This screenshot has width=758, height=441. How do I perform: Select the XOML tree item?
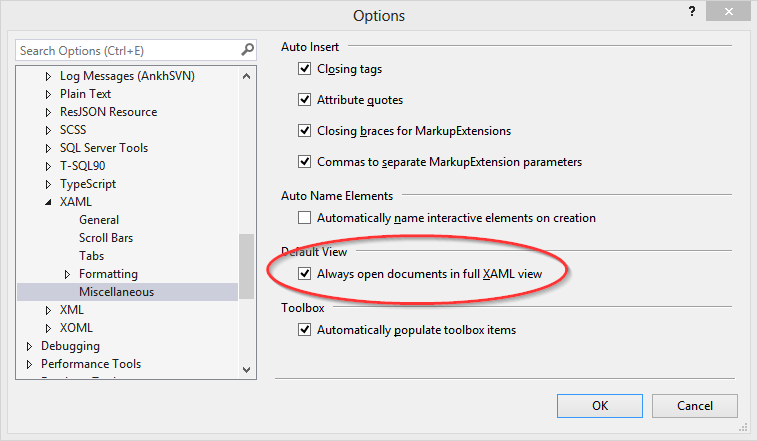[x=76, y=328]
